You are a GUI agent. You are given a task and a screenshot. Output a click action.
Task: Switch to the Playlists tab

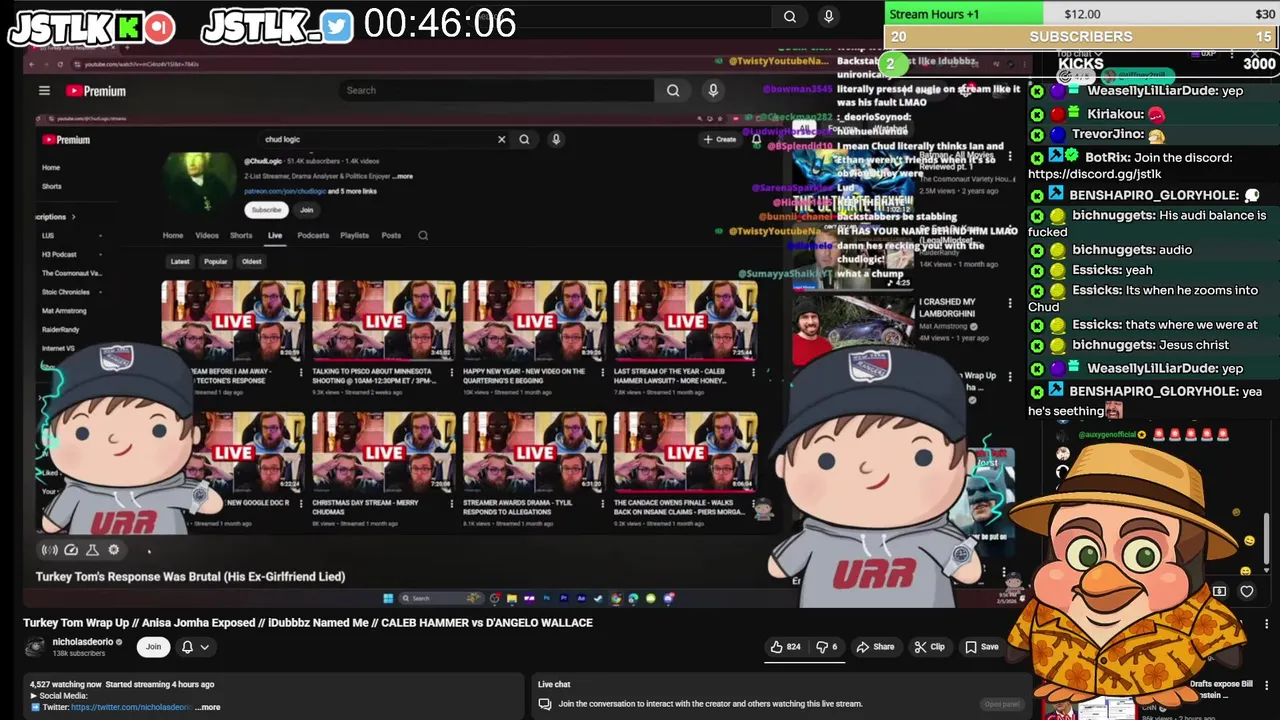(x=354, y=236)
